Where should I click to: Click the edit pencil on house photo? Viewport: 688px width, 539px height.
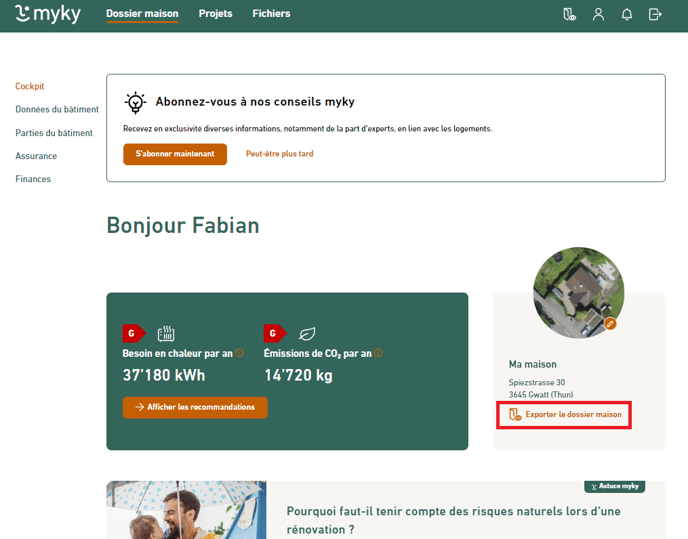[x=610, y=324]
